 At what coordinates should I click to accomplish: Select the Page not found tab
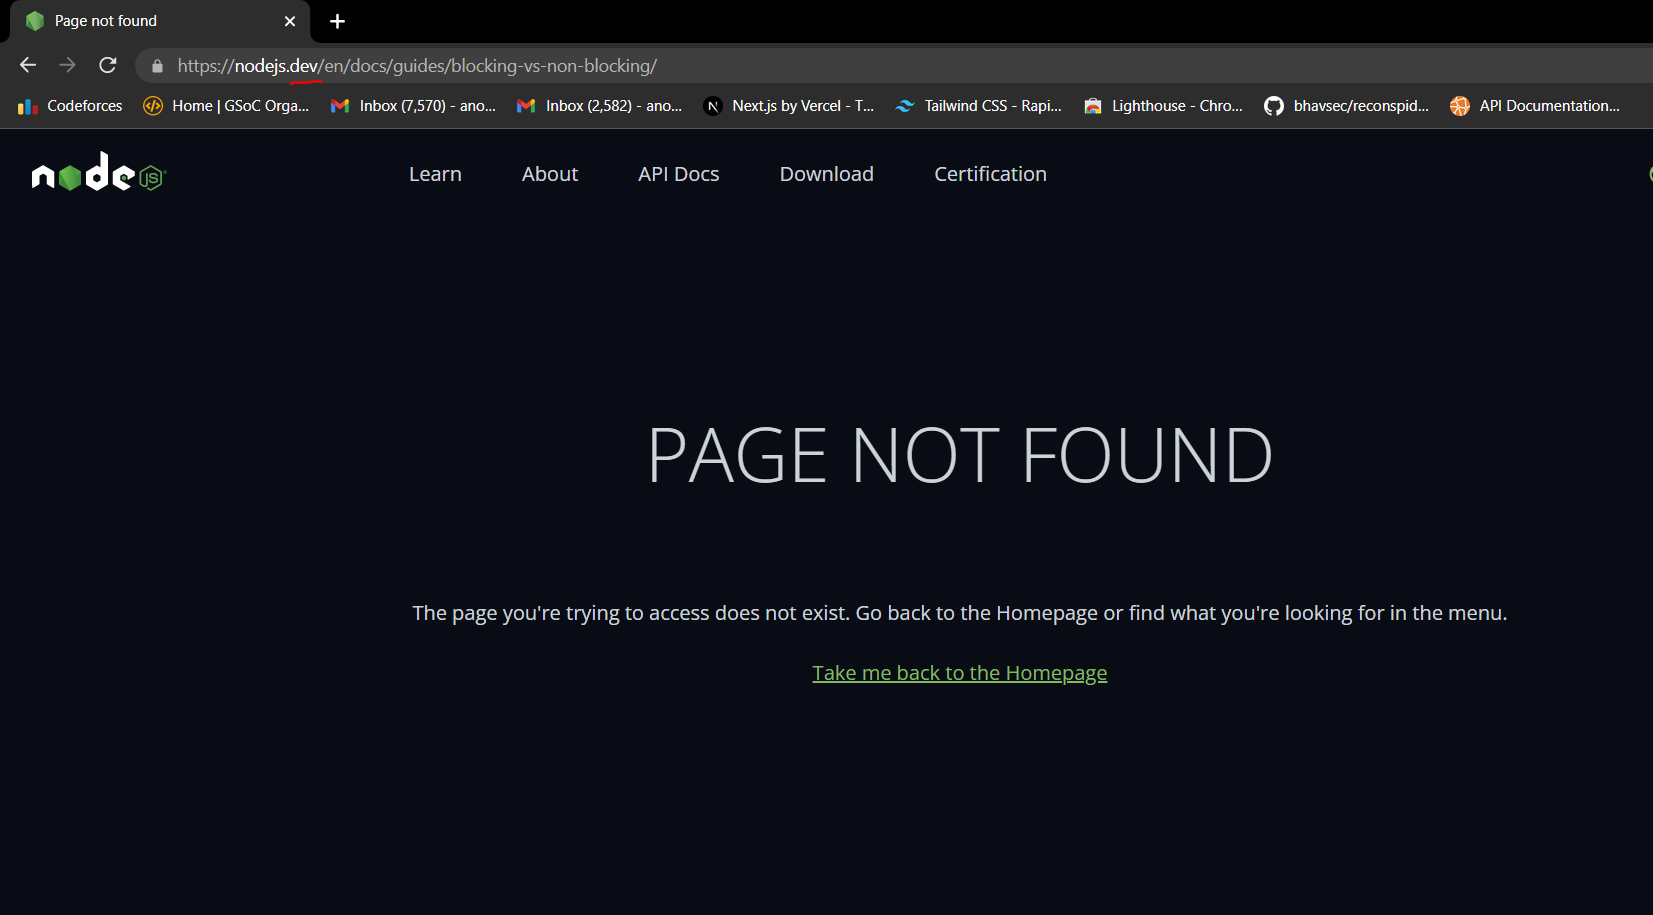160,21
